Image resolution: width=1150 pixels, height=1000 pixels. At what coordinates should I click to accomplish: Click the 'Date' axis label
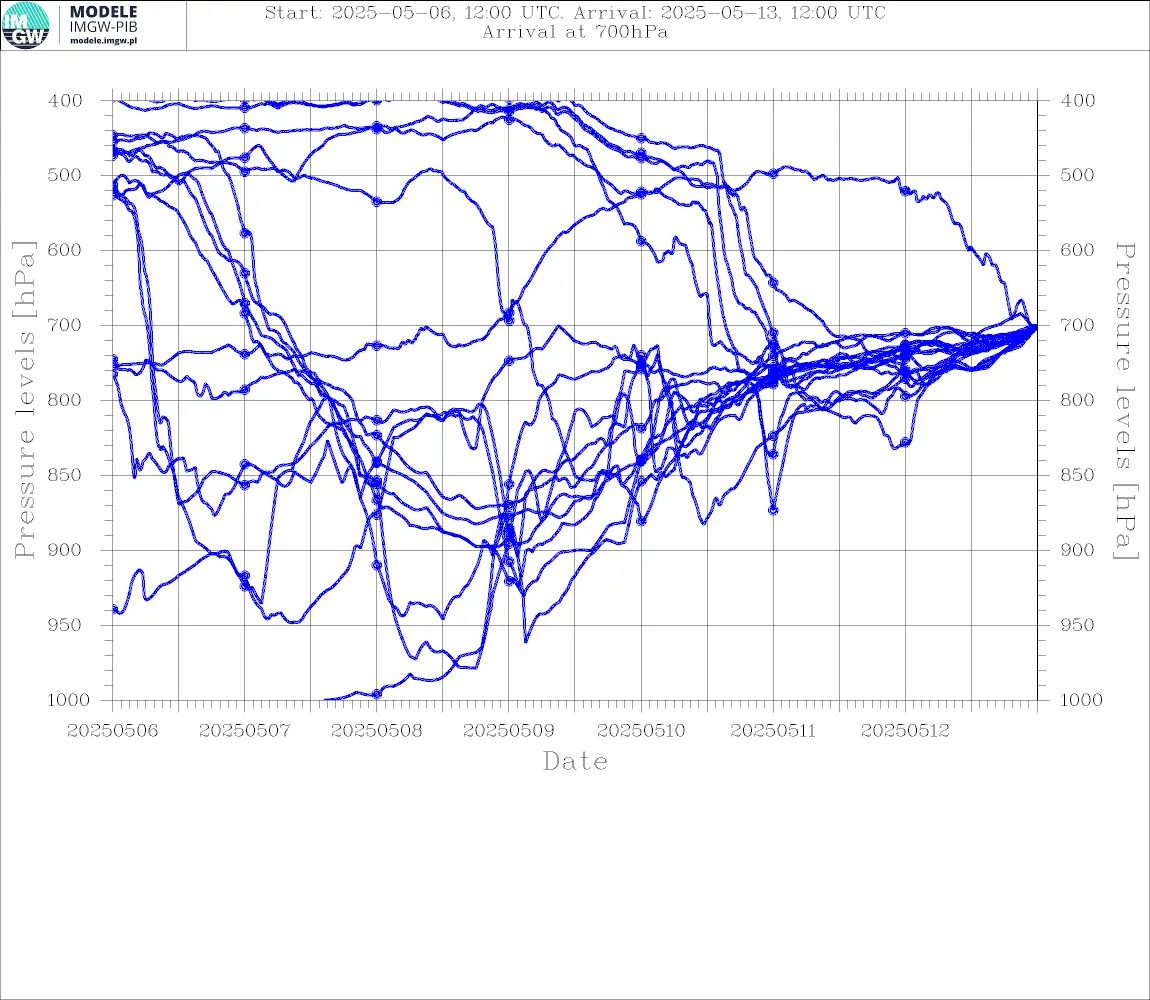(x=575, y=762)
